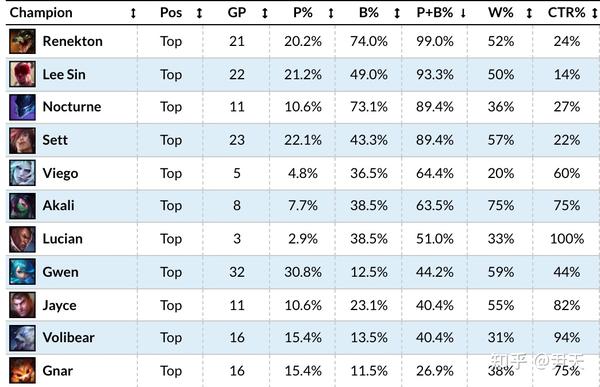Select the Gnar champion portrait

click(x=23, y=371)
